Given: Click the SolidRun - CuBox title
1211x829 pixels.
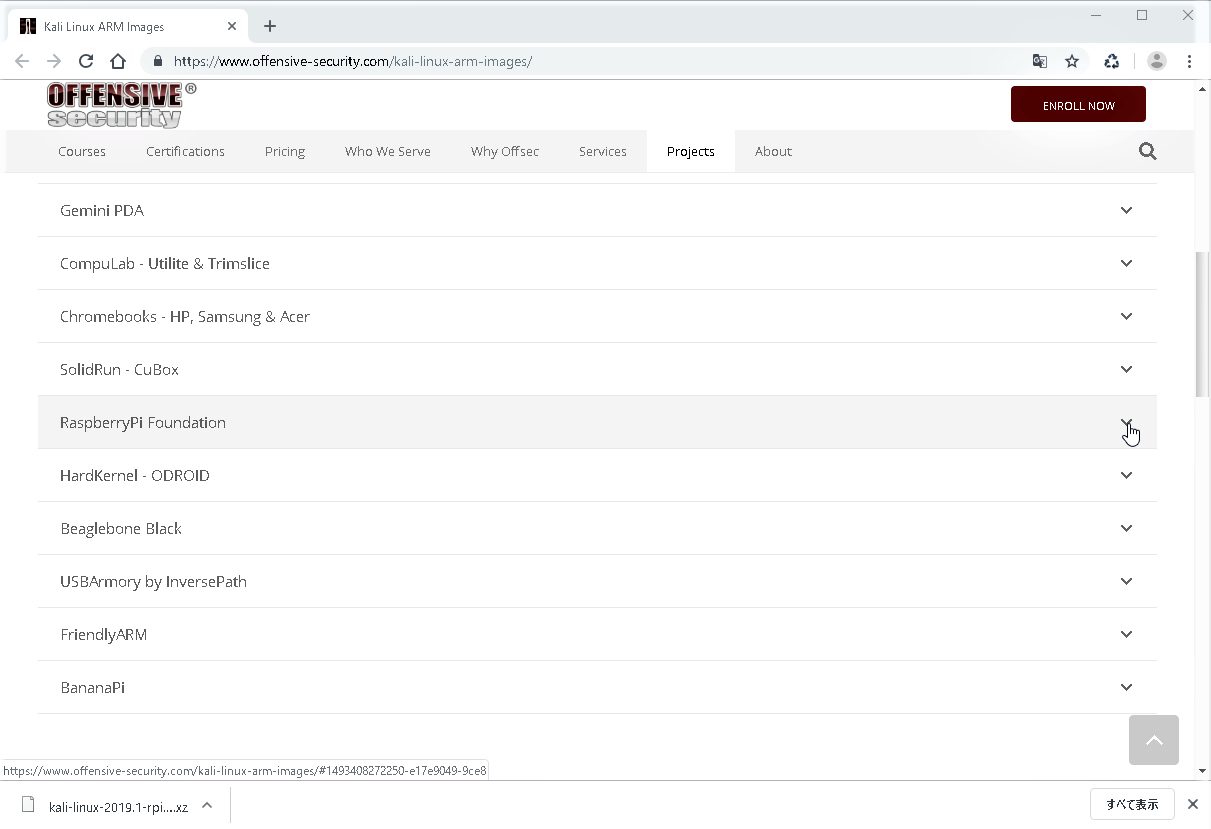Looking at the screenshot, I should coord(119,369).
